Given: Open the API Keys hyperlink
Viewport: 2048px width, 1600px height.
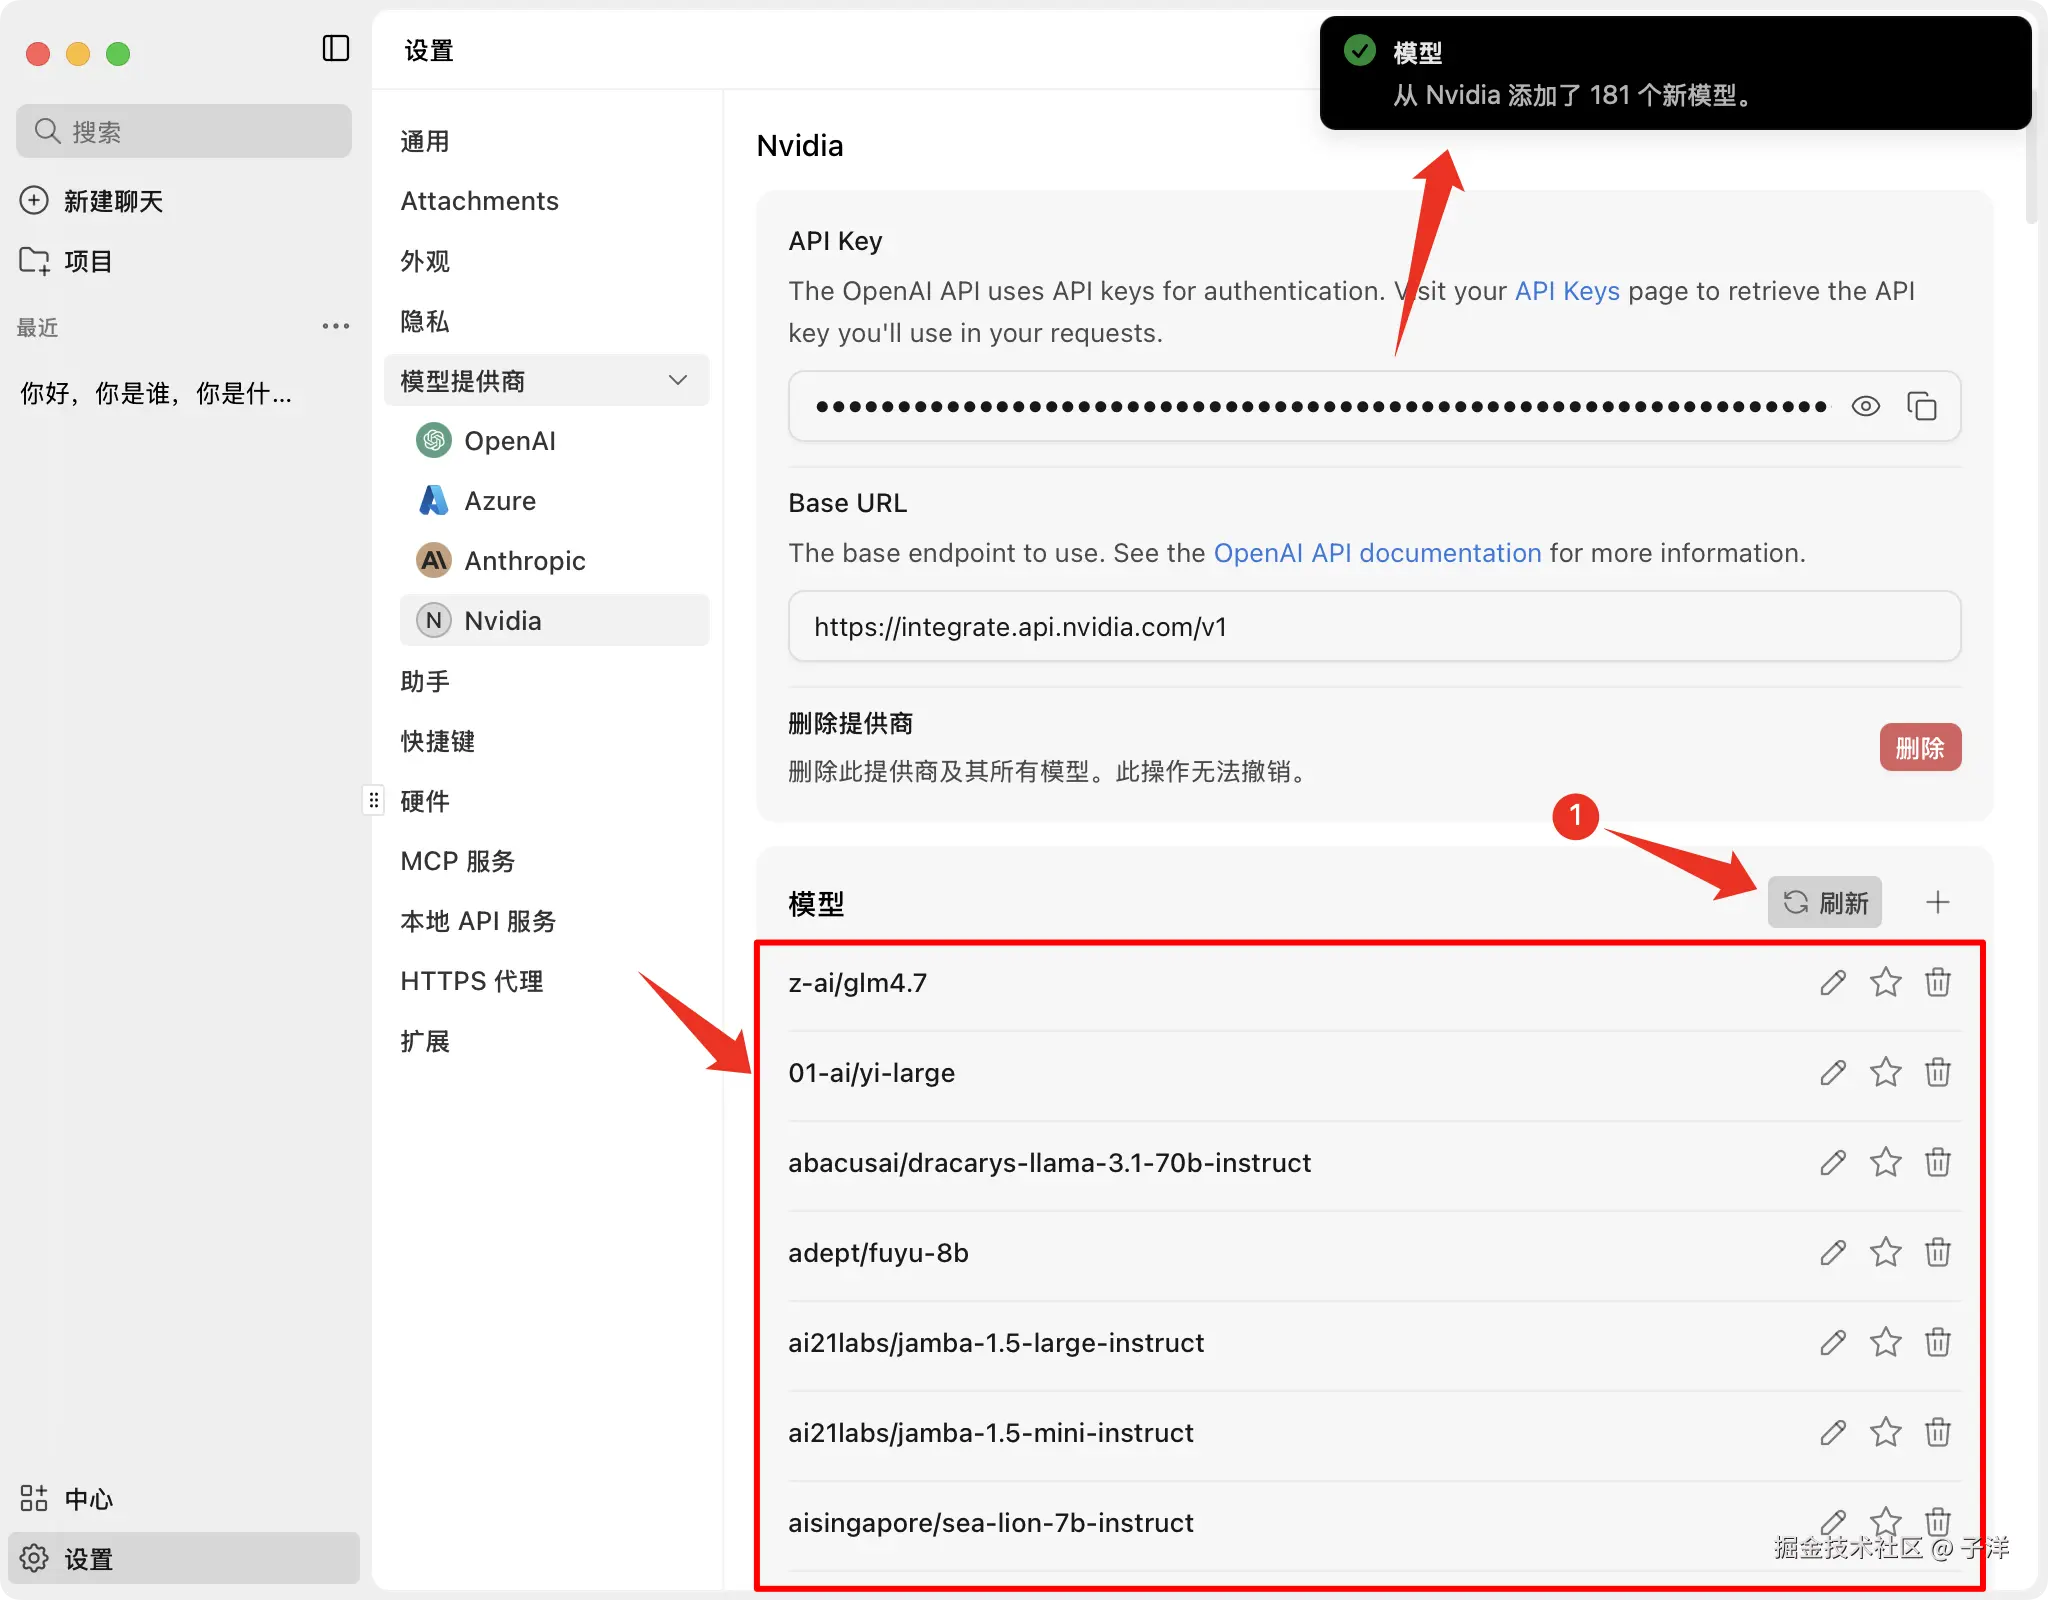Looking at the screenshot, I should pos(1566,291).
